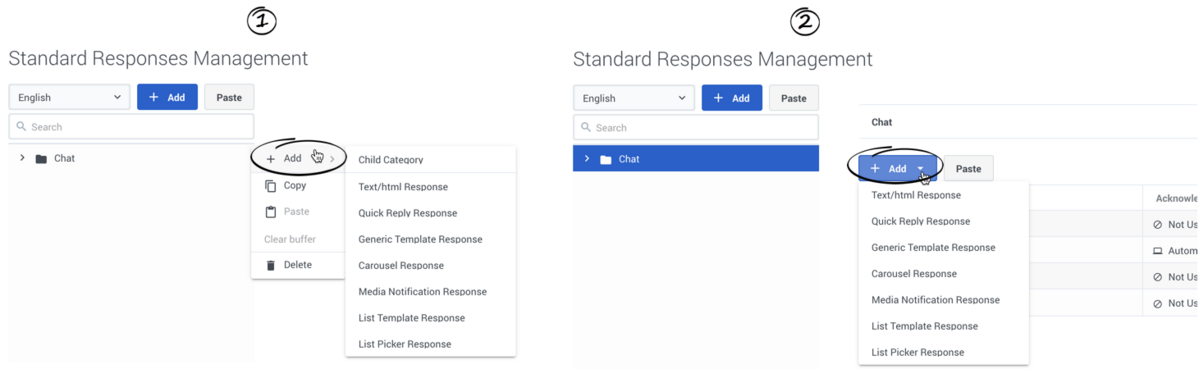This screenshot has width=1199, height=369.
Task: Expand the highlighted Chat category chevron
Action: coord(587,158)
